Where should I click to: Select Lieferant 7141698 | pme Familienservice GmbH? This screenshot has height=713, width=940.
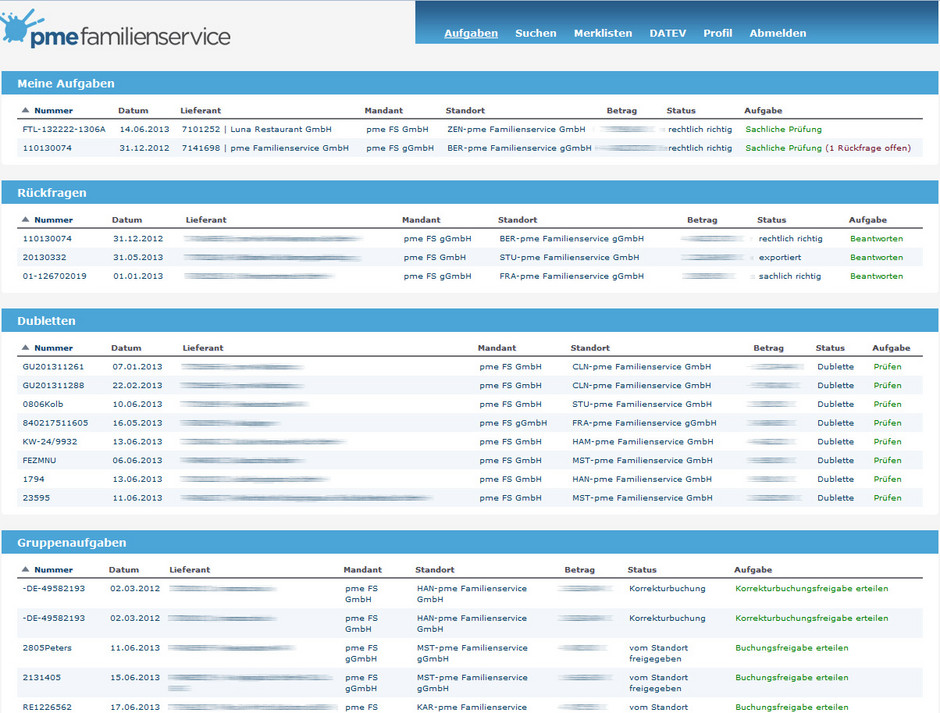(x=265, y=148)
